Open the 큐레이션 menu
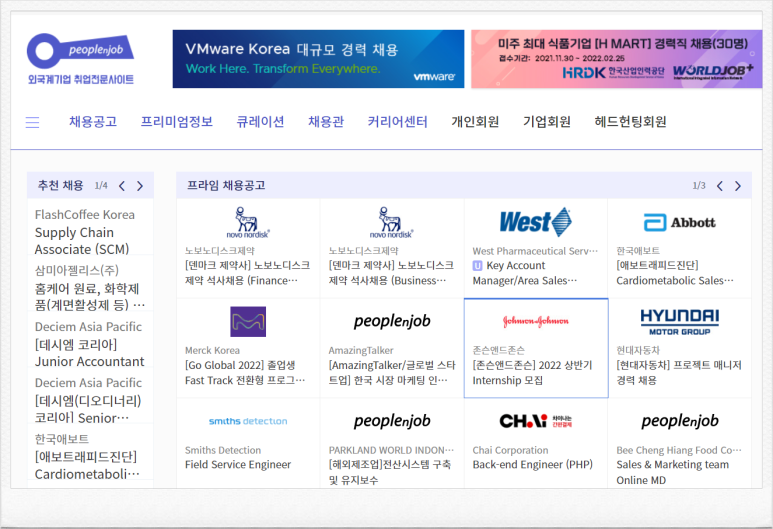Image resolution: width=773 pixels, height=529 pixels. coord(260,122)
